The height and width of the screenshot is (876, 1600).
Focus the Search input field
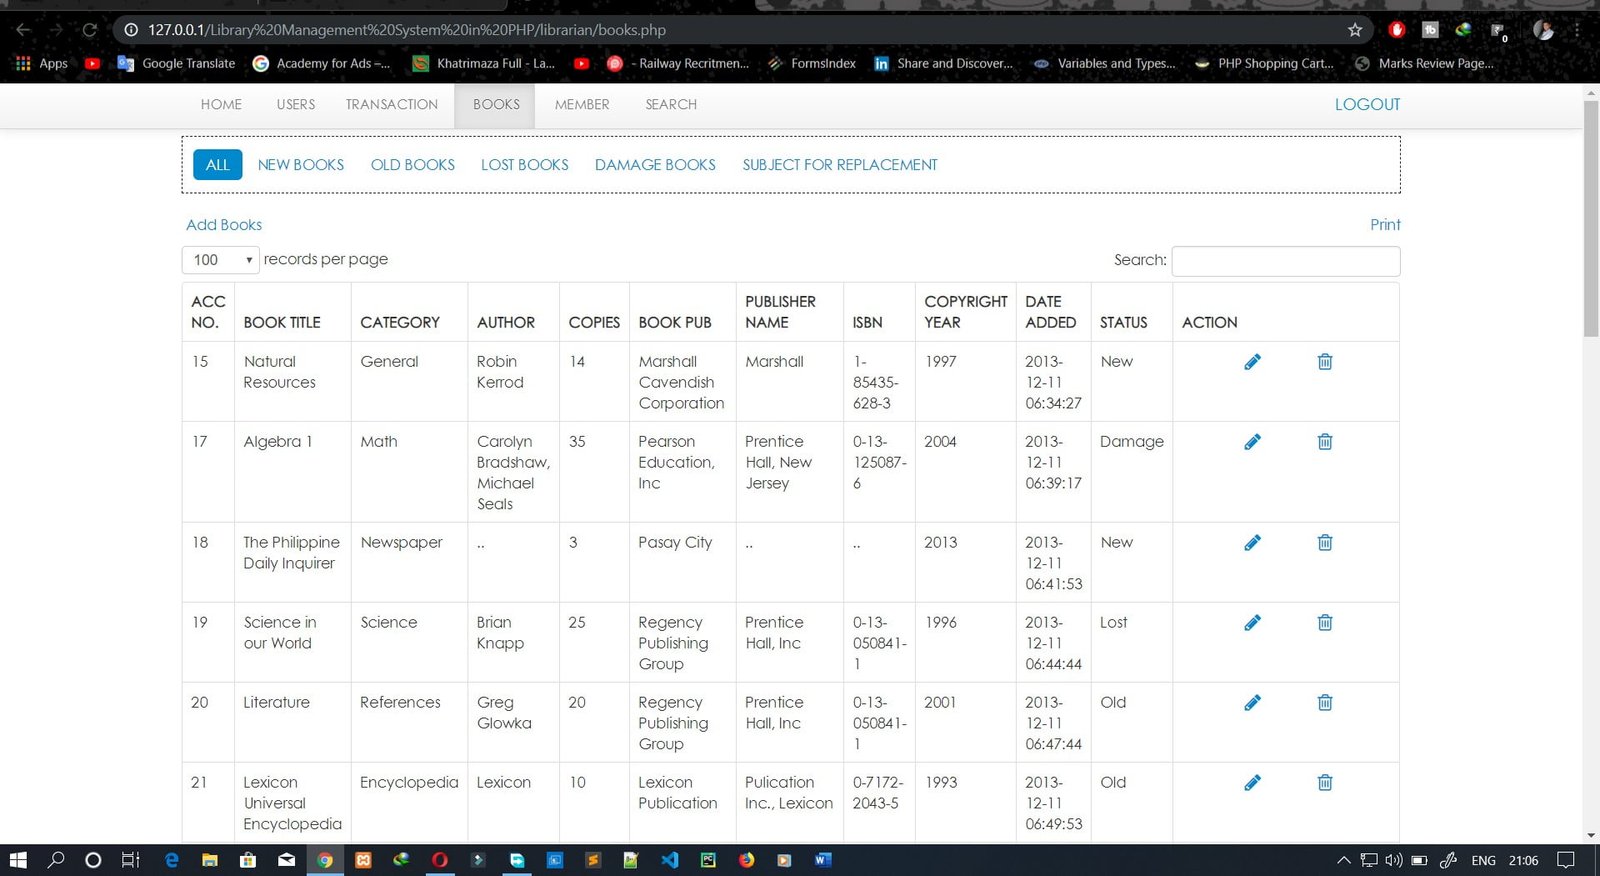[1285, 261]
